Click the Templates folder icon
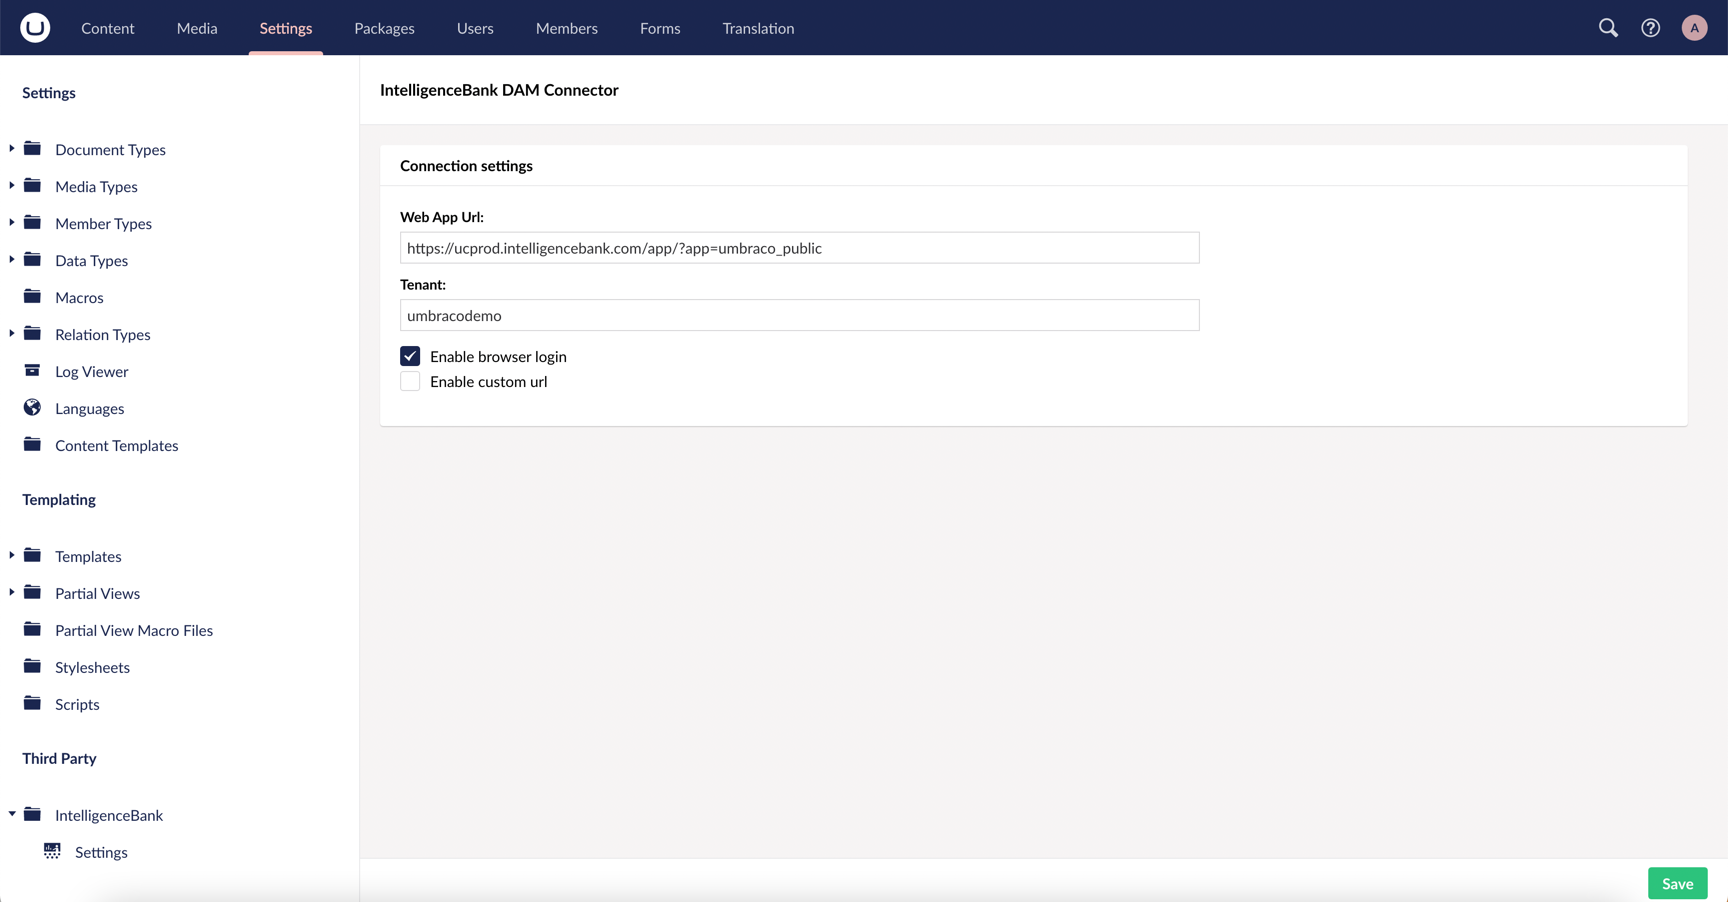This screenshot has width=1728, height=902. pos(32,556)
